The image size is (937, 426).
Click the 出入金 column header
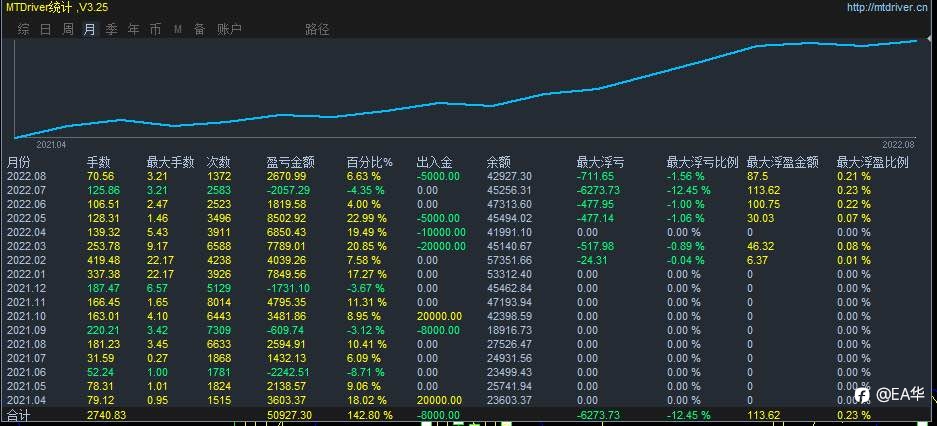coord(434,163)
